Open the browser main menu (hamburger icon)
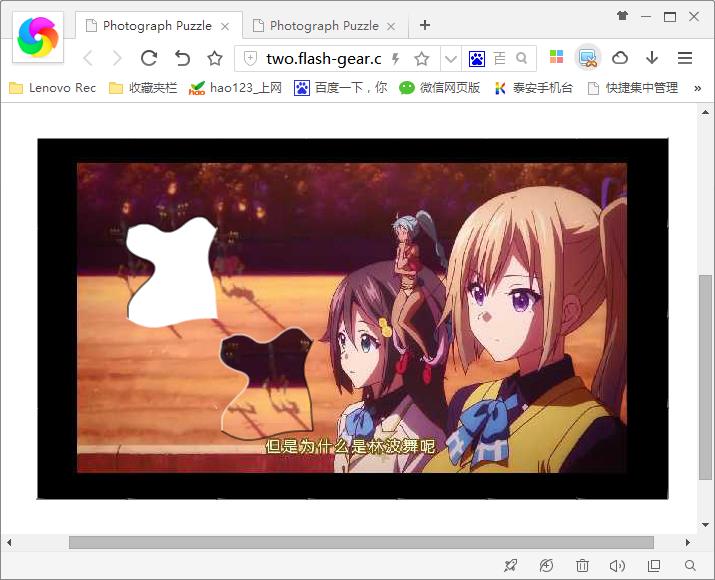The height and width of the screenshot is (580, 715). tap(685, 58)
